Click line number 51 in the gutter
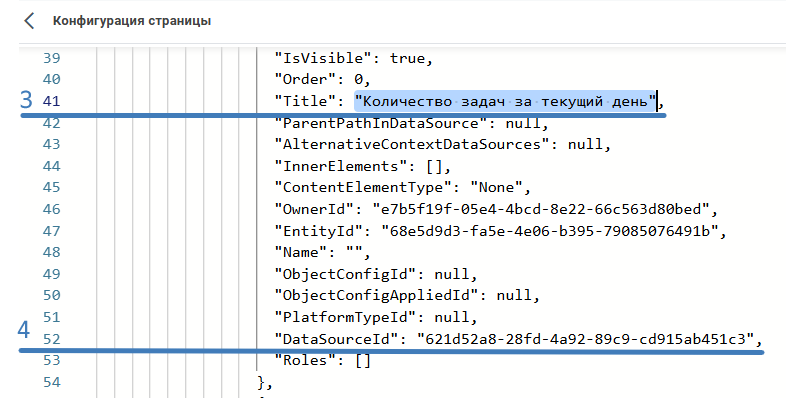The height and width of the screenshot is (398, 786). [52, 317]
